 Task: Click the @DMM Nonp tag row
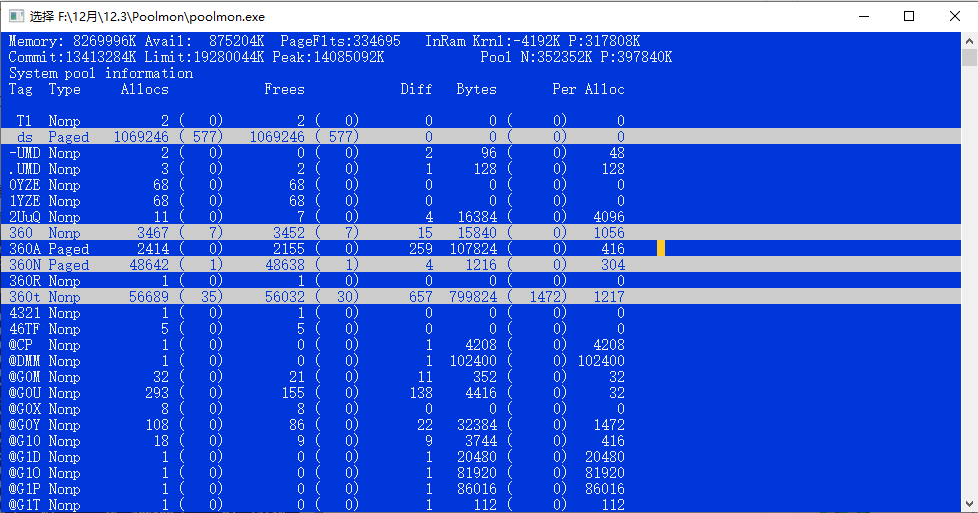point(300,361)
